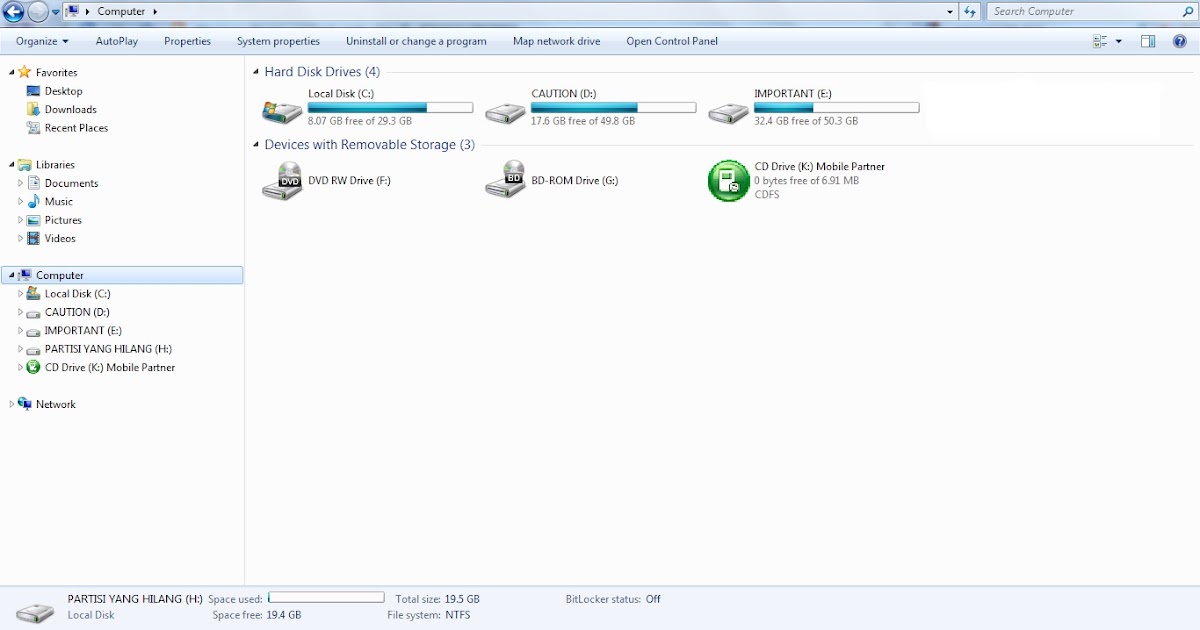Click '8.07 GB free of 29.3 GB' text
This screenshot has height=630, width=1200.
[360, 121]
